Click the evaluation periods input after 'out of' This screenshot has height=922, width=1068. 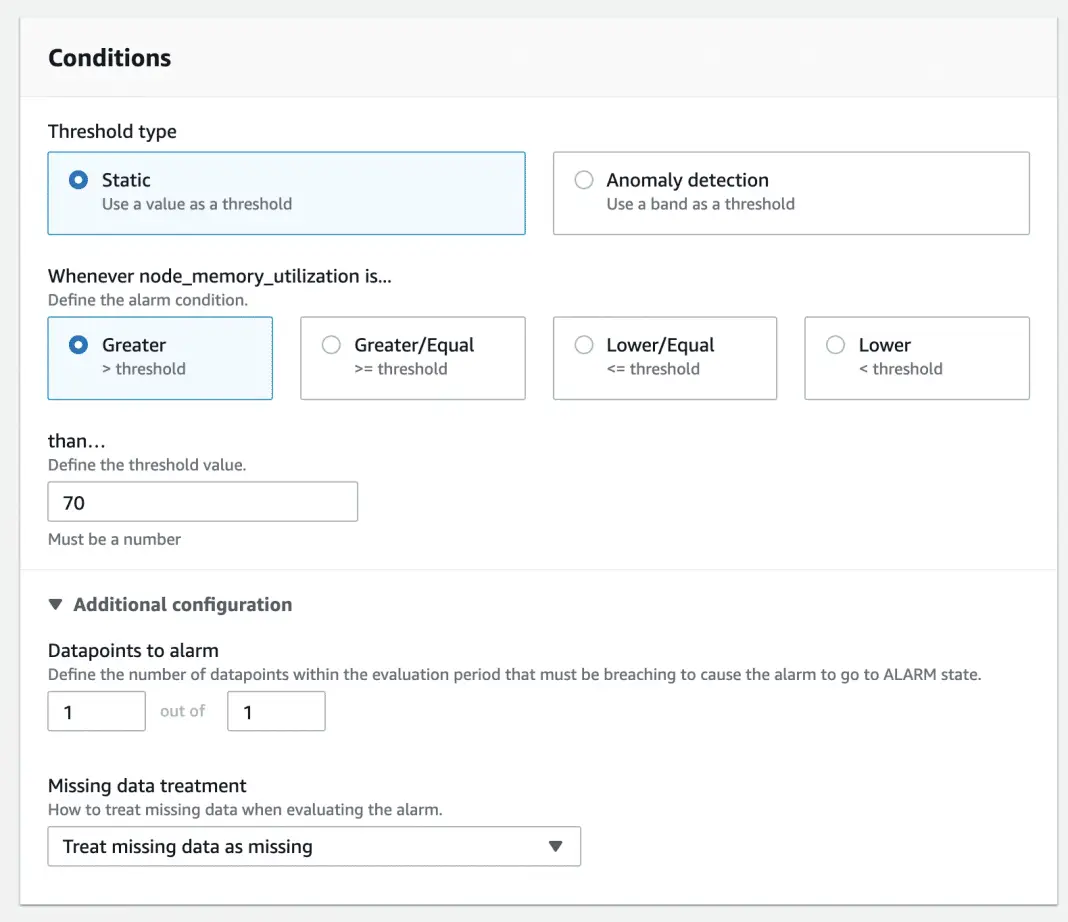[x=276, y=711]
